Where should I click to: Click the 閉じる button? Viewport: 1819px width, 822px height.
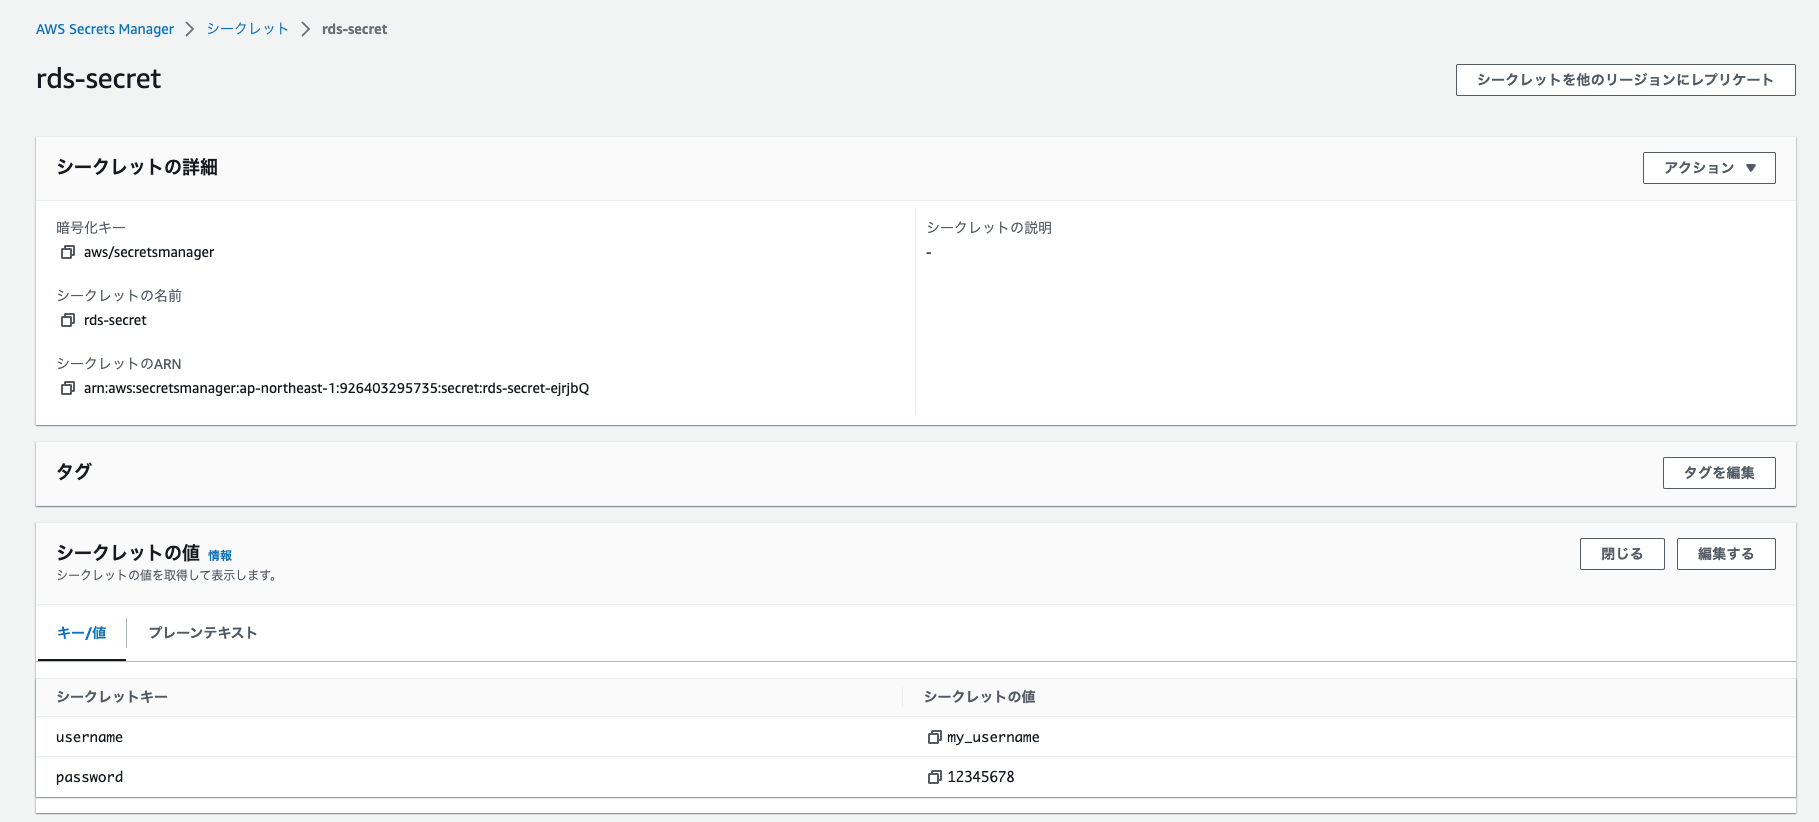[x=1622, y=554]
